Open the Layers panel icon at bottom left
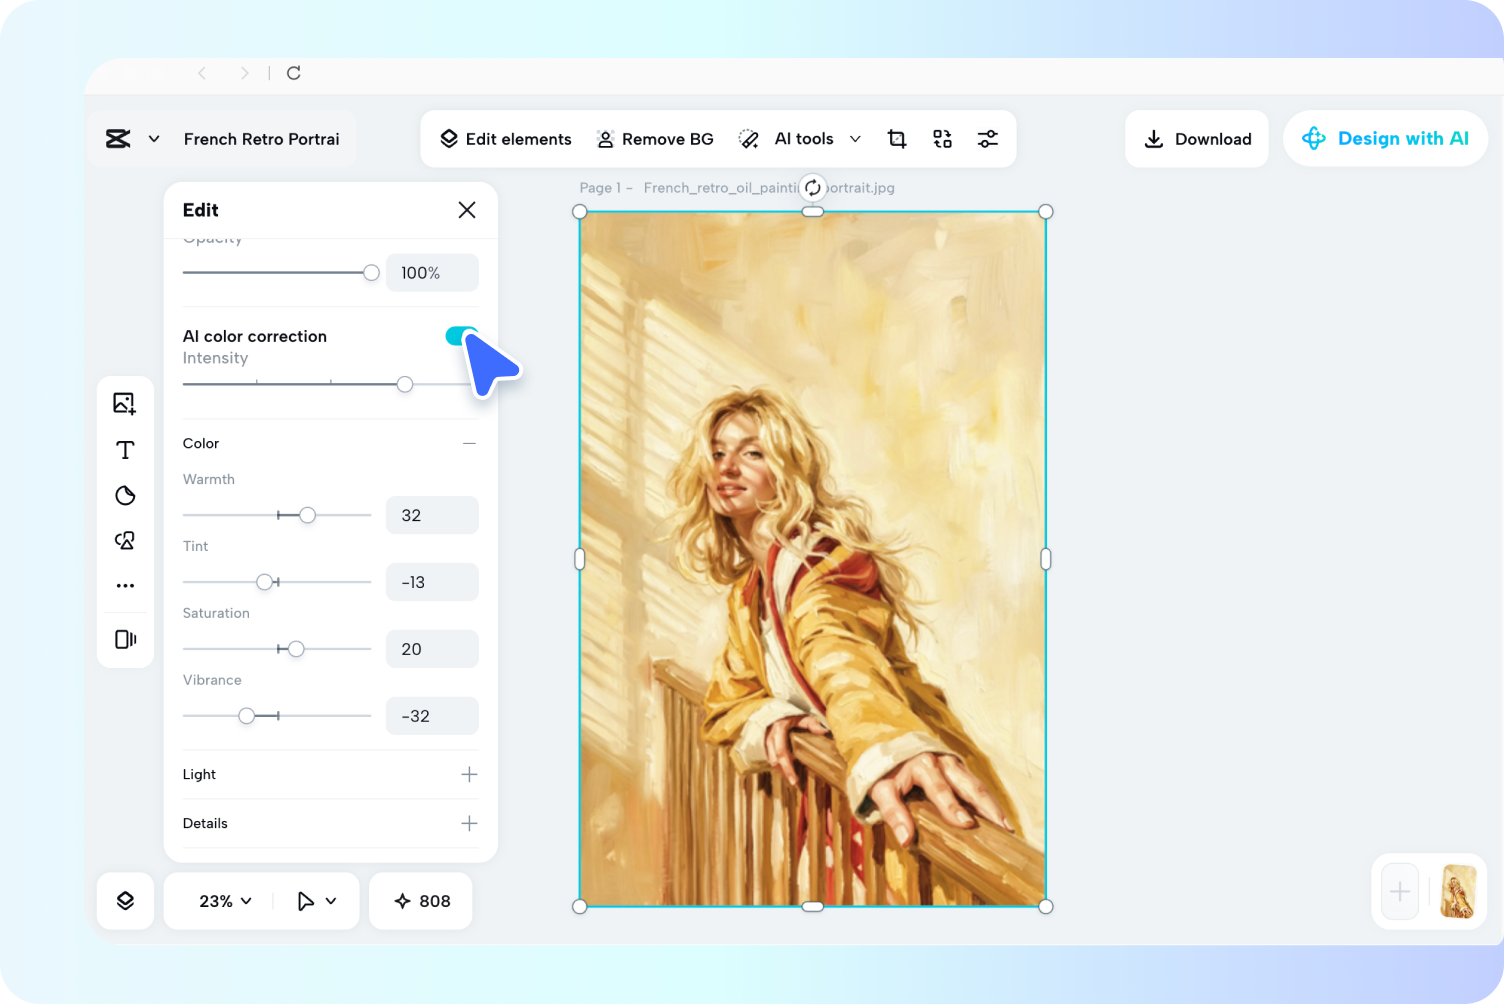The image size is (1504, 1004). tap(125, 900)
